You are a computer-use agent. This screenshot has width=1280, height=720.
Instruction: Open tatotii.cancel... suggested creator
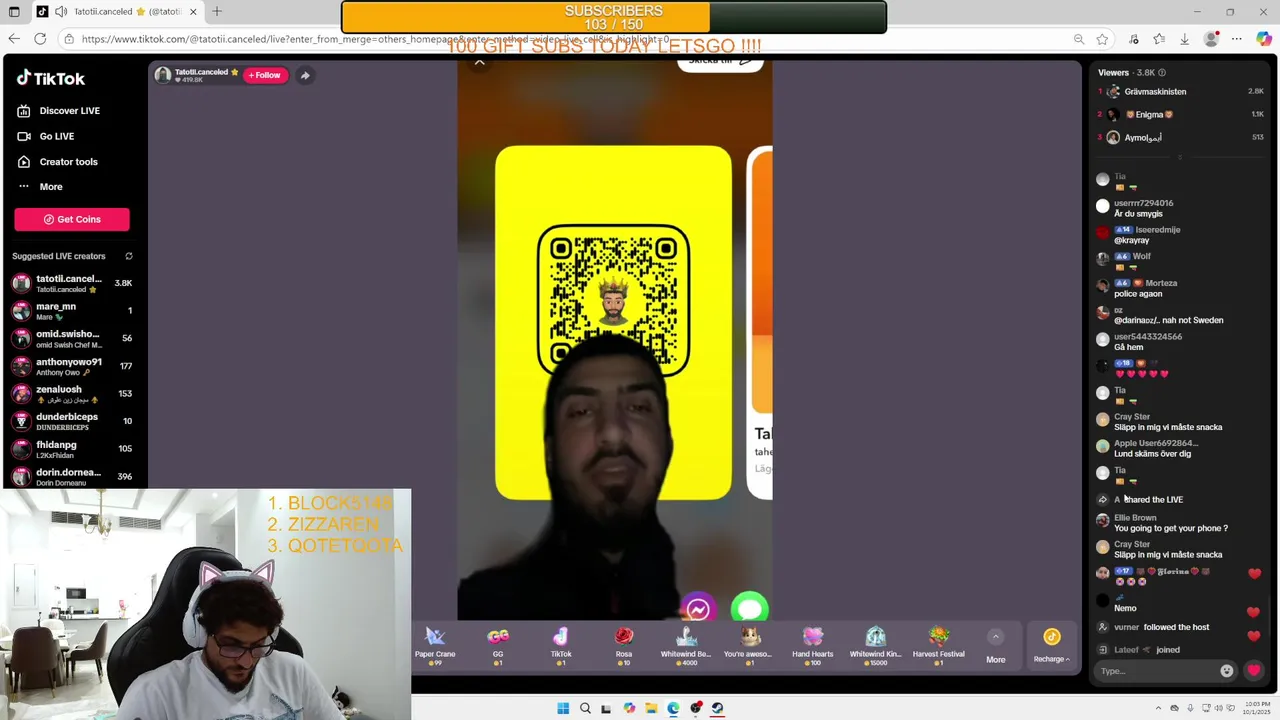coord(72,283)
